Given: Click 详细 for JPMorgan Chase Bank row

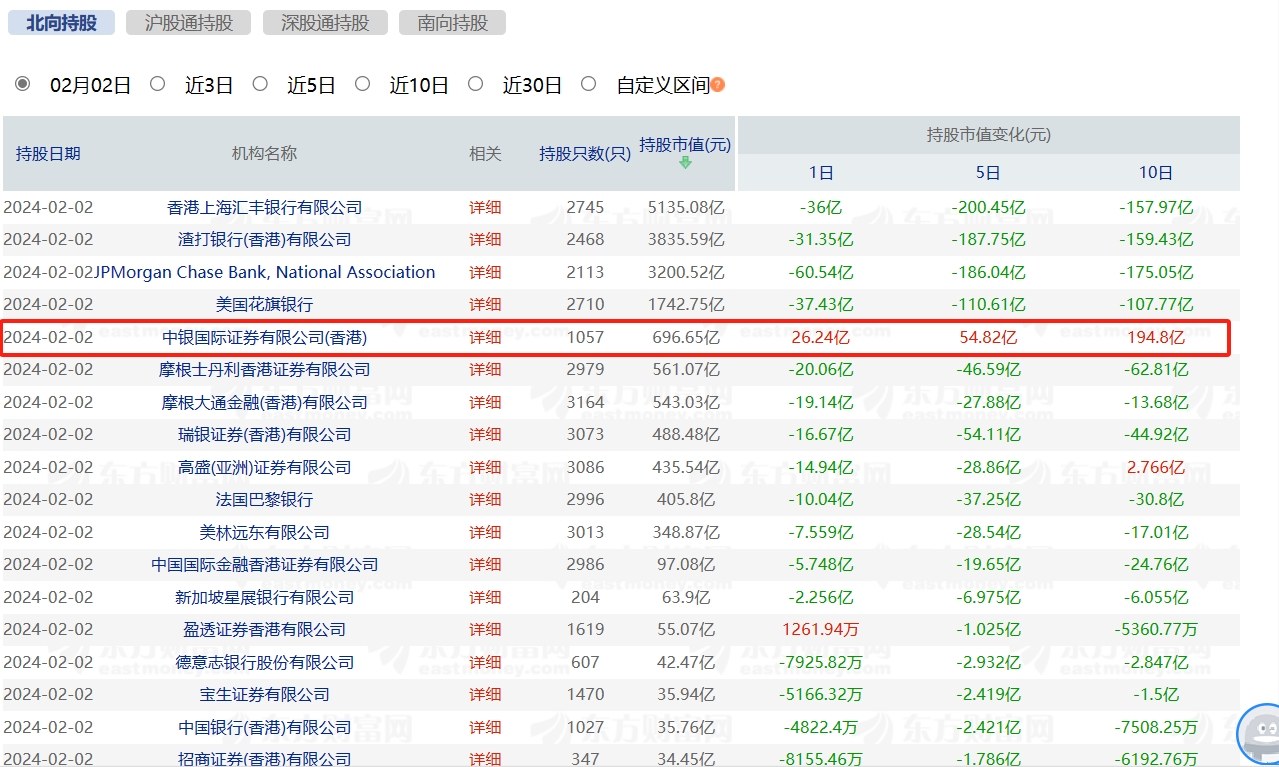Looking at the screenshot, I should (485, 272).
